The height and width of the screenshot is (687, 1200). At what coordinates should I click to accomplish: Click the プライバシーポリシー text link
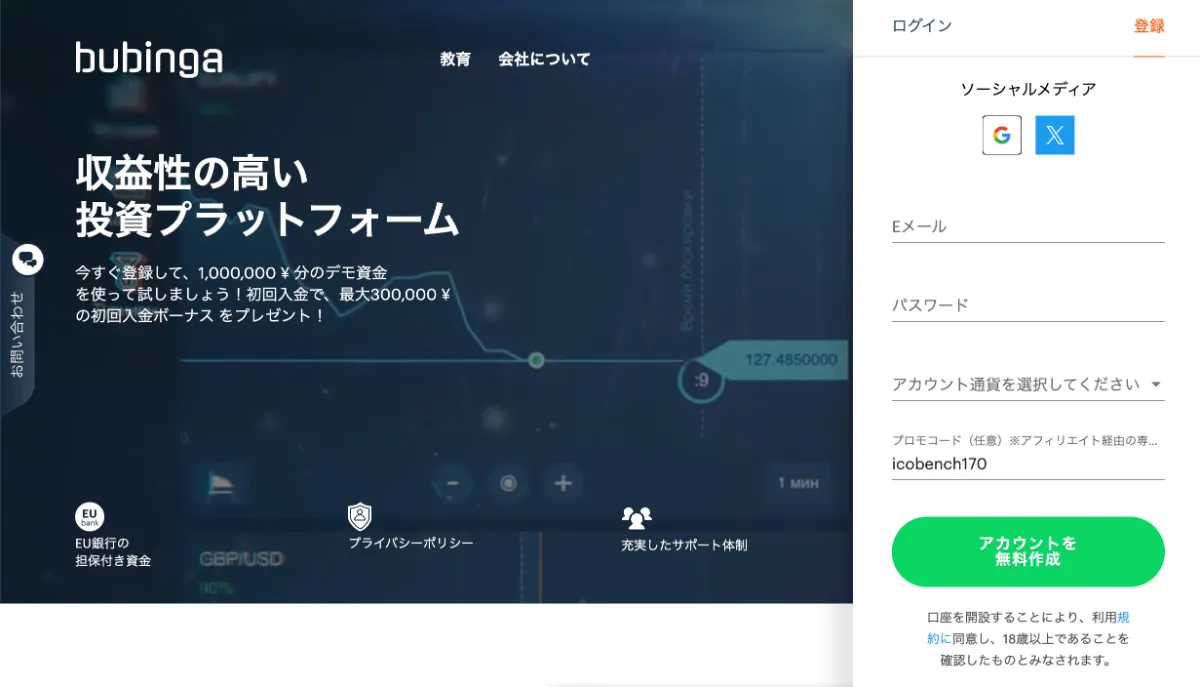pyautogui.click(x=411, y=543)
